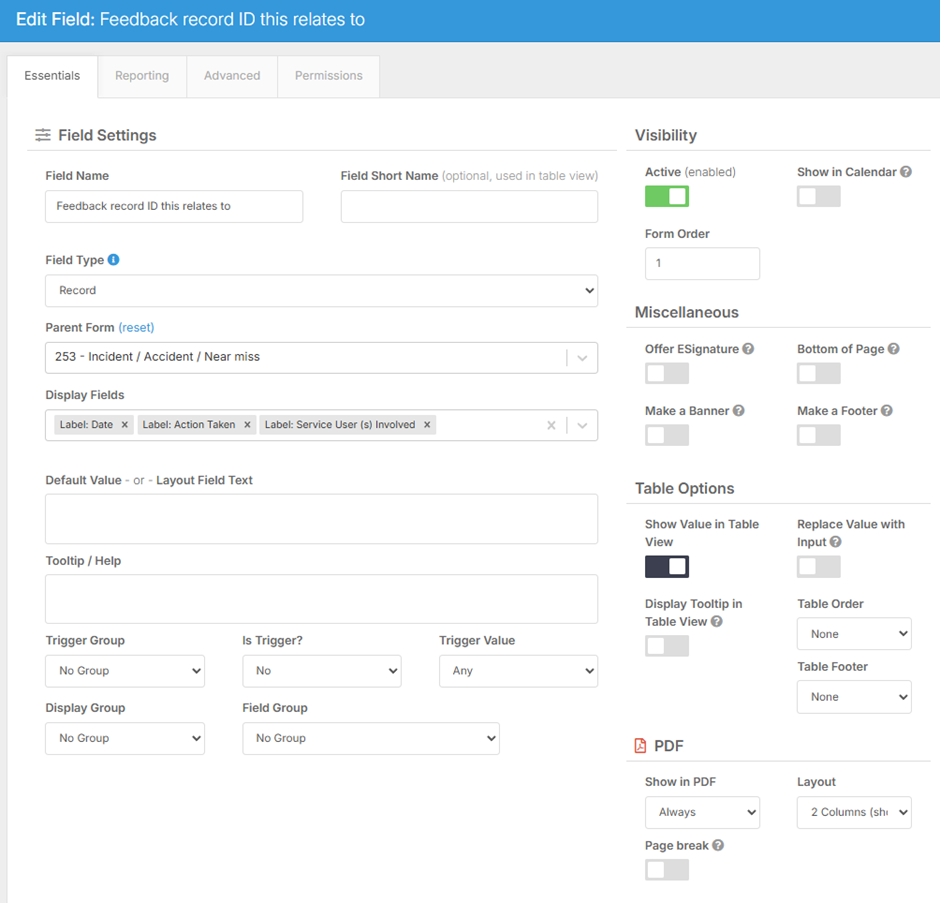
Task: Remove 'Label: Service User (s) Involved' tag
Action: (427, 425)
